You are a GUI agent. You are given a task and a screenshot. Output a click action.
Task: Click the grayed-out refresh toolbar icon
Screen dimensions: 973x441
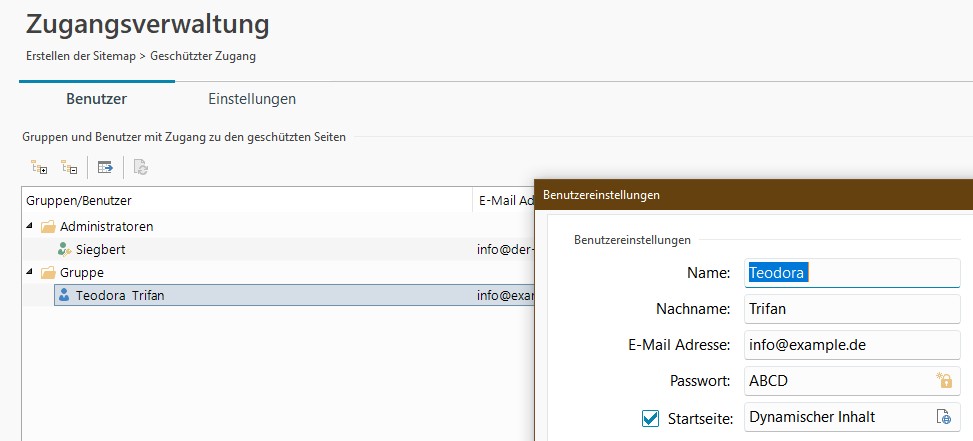141,167
